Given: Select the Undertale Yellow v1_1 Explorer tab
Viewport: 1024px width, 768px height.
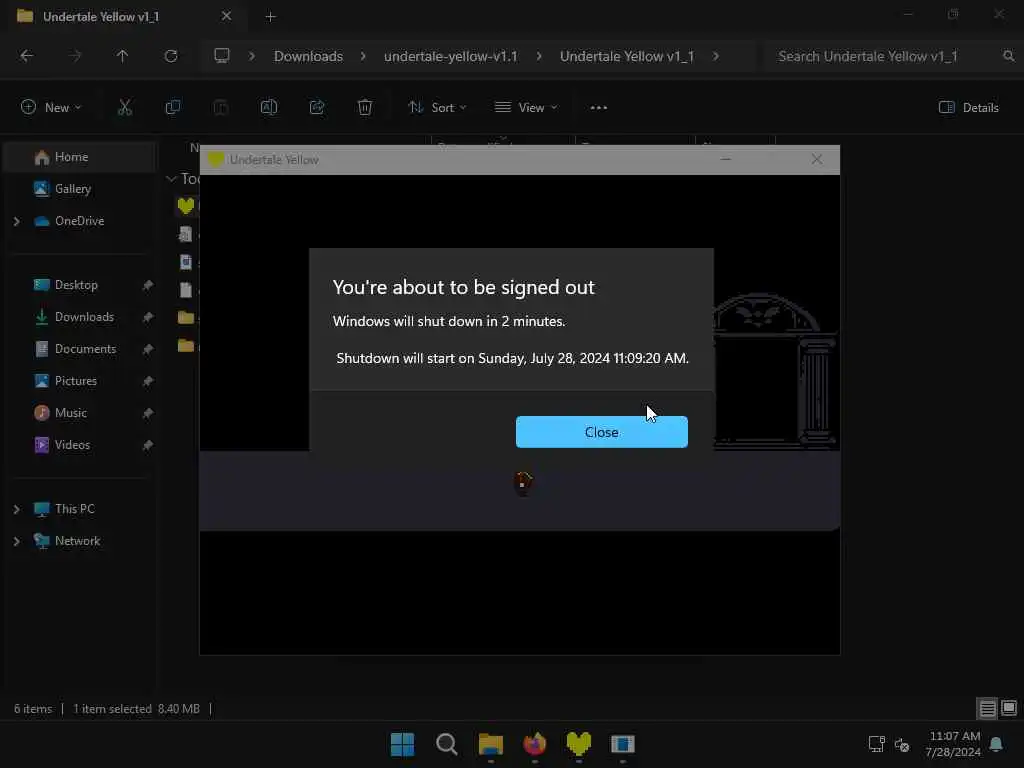Looking at the screenshot, I should (124, 16).
